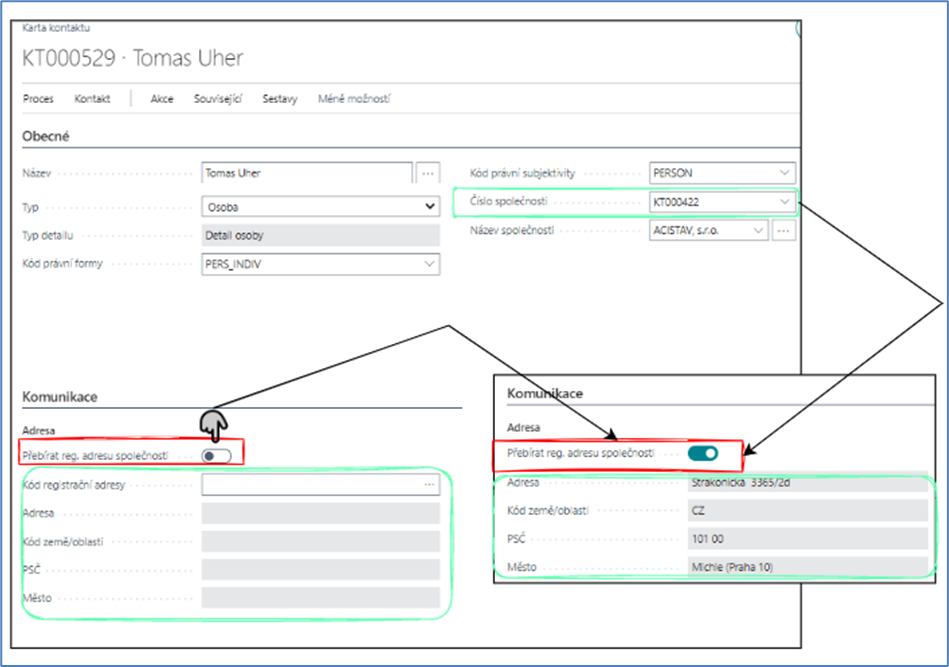Screen dimensions: 949x667
Task: Click the ellipsis button next to ACISTAV, s.r.o.
Action: pyautogui.click(x=785, y=231)
